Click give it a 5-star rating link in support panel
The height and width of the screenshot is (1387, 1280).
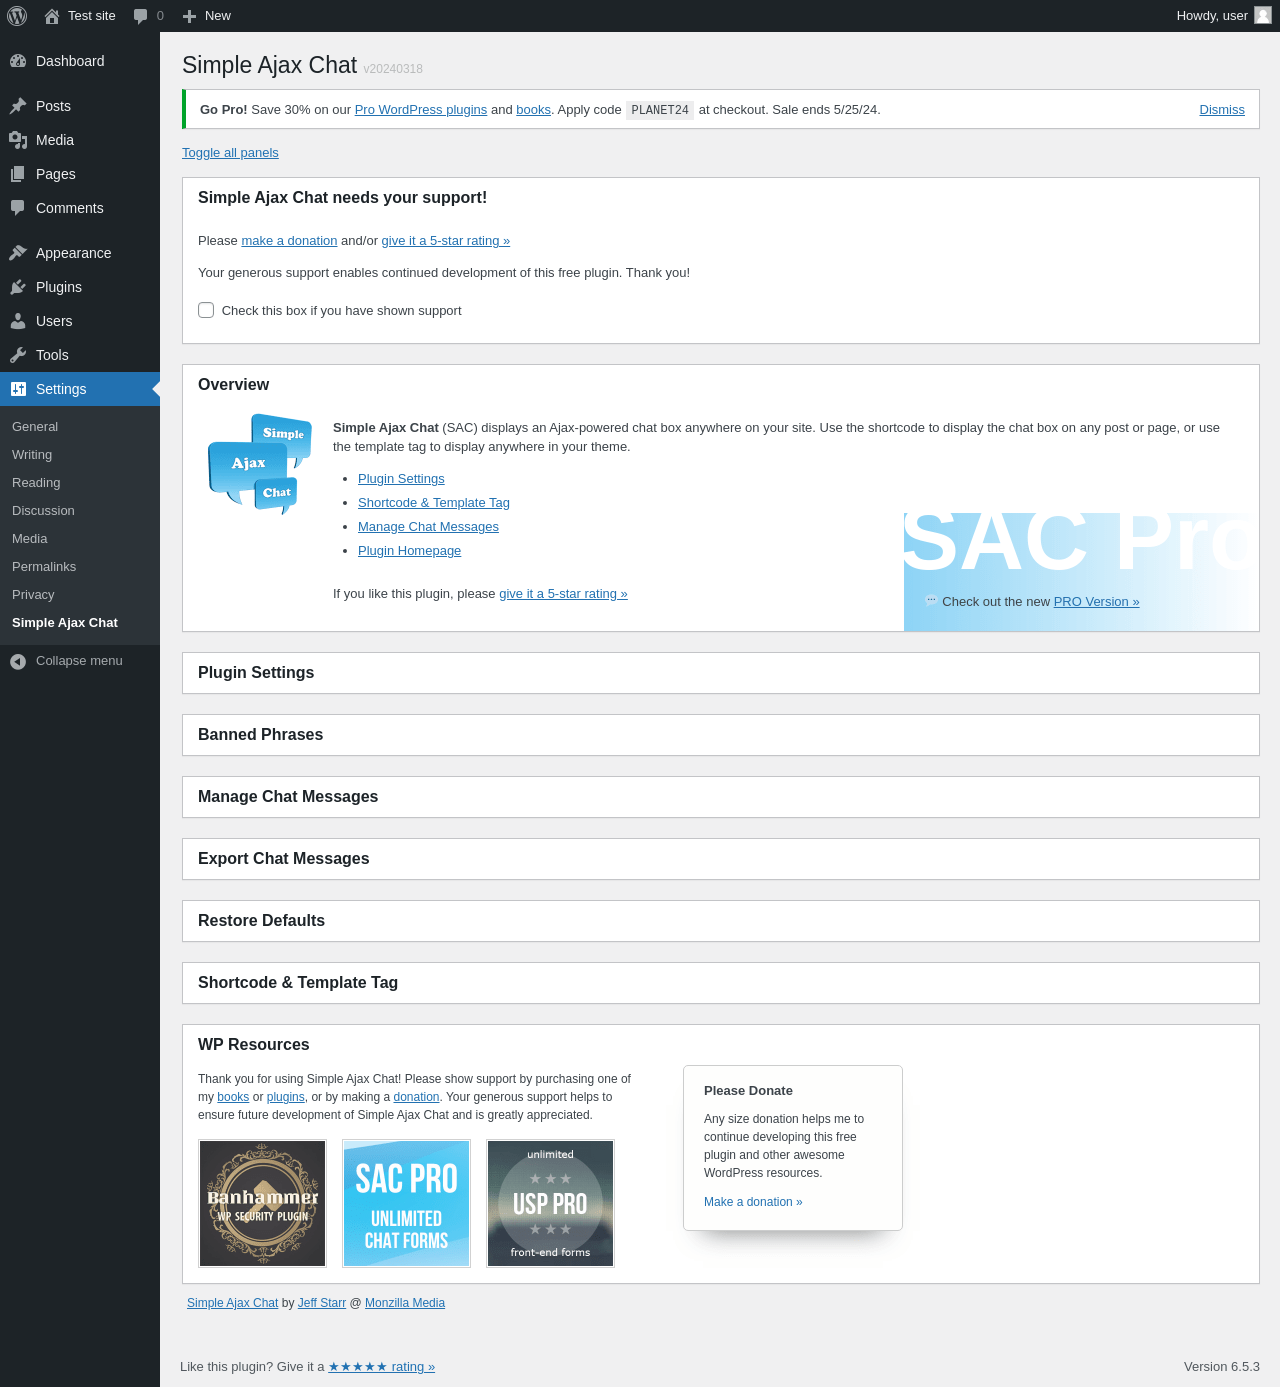[446, 241]
